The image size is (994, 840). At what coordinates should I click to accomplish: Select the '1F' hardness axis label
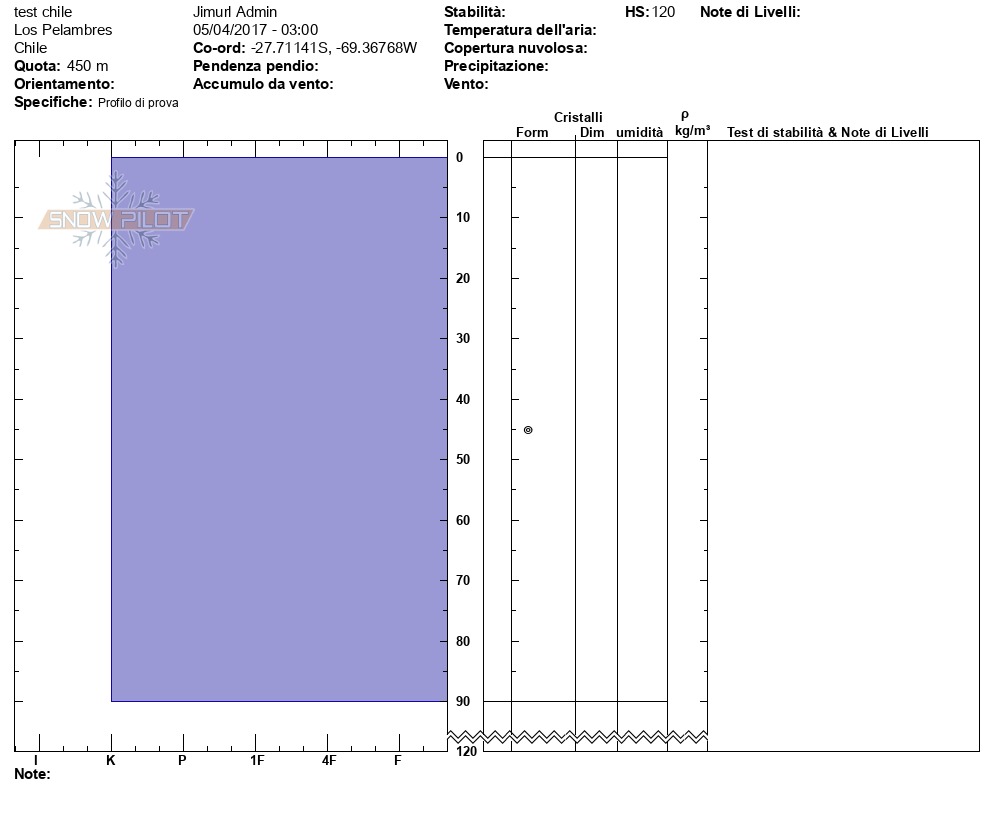[257, 760]
